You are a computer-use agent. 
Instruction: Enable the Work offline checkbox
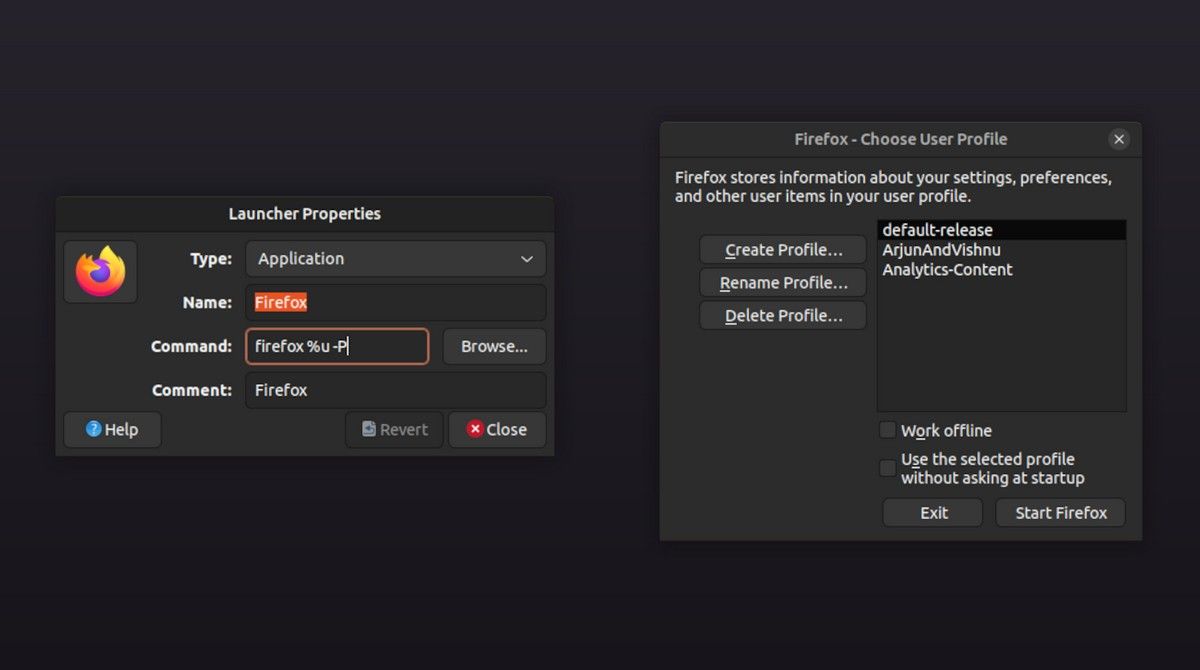(887, 430)
